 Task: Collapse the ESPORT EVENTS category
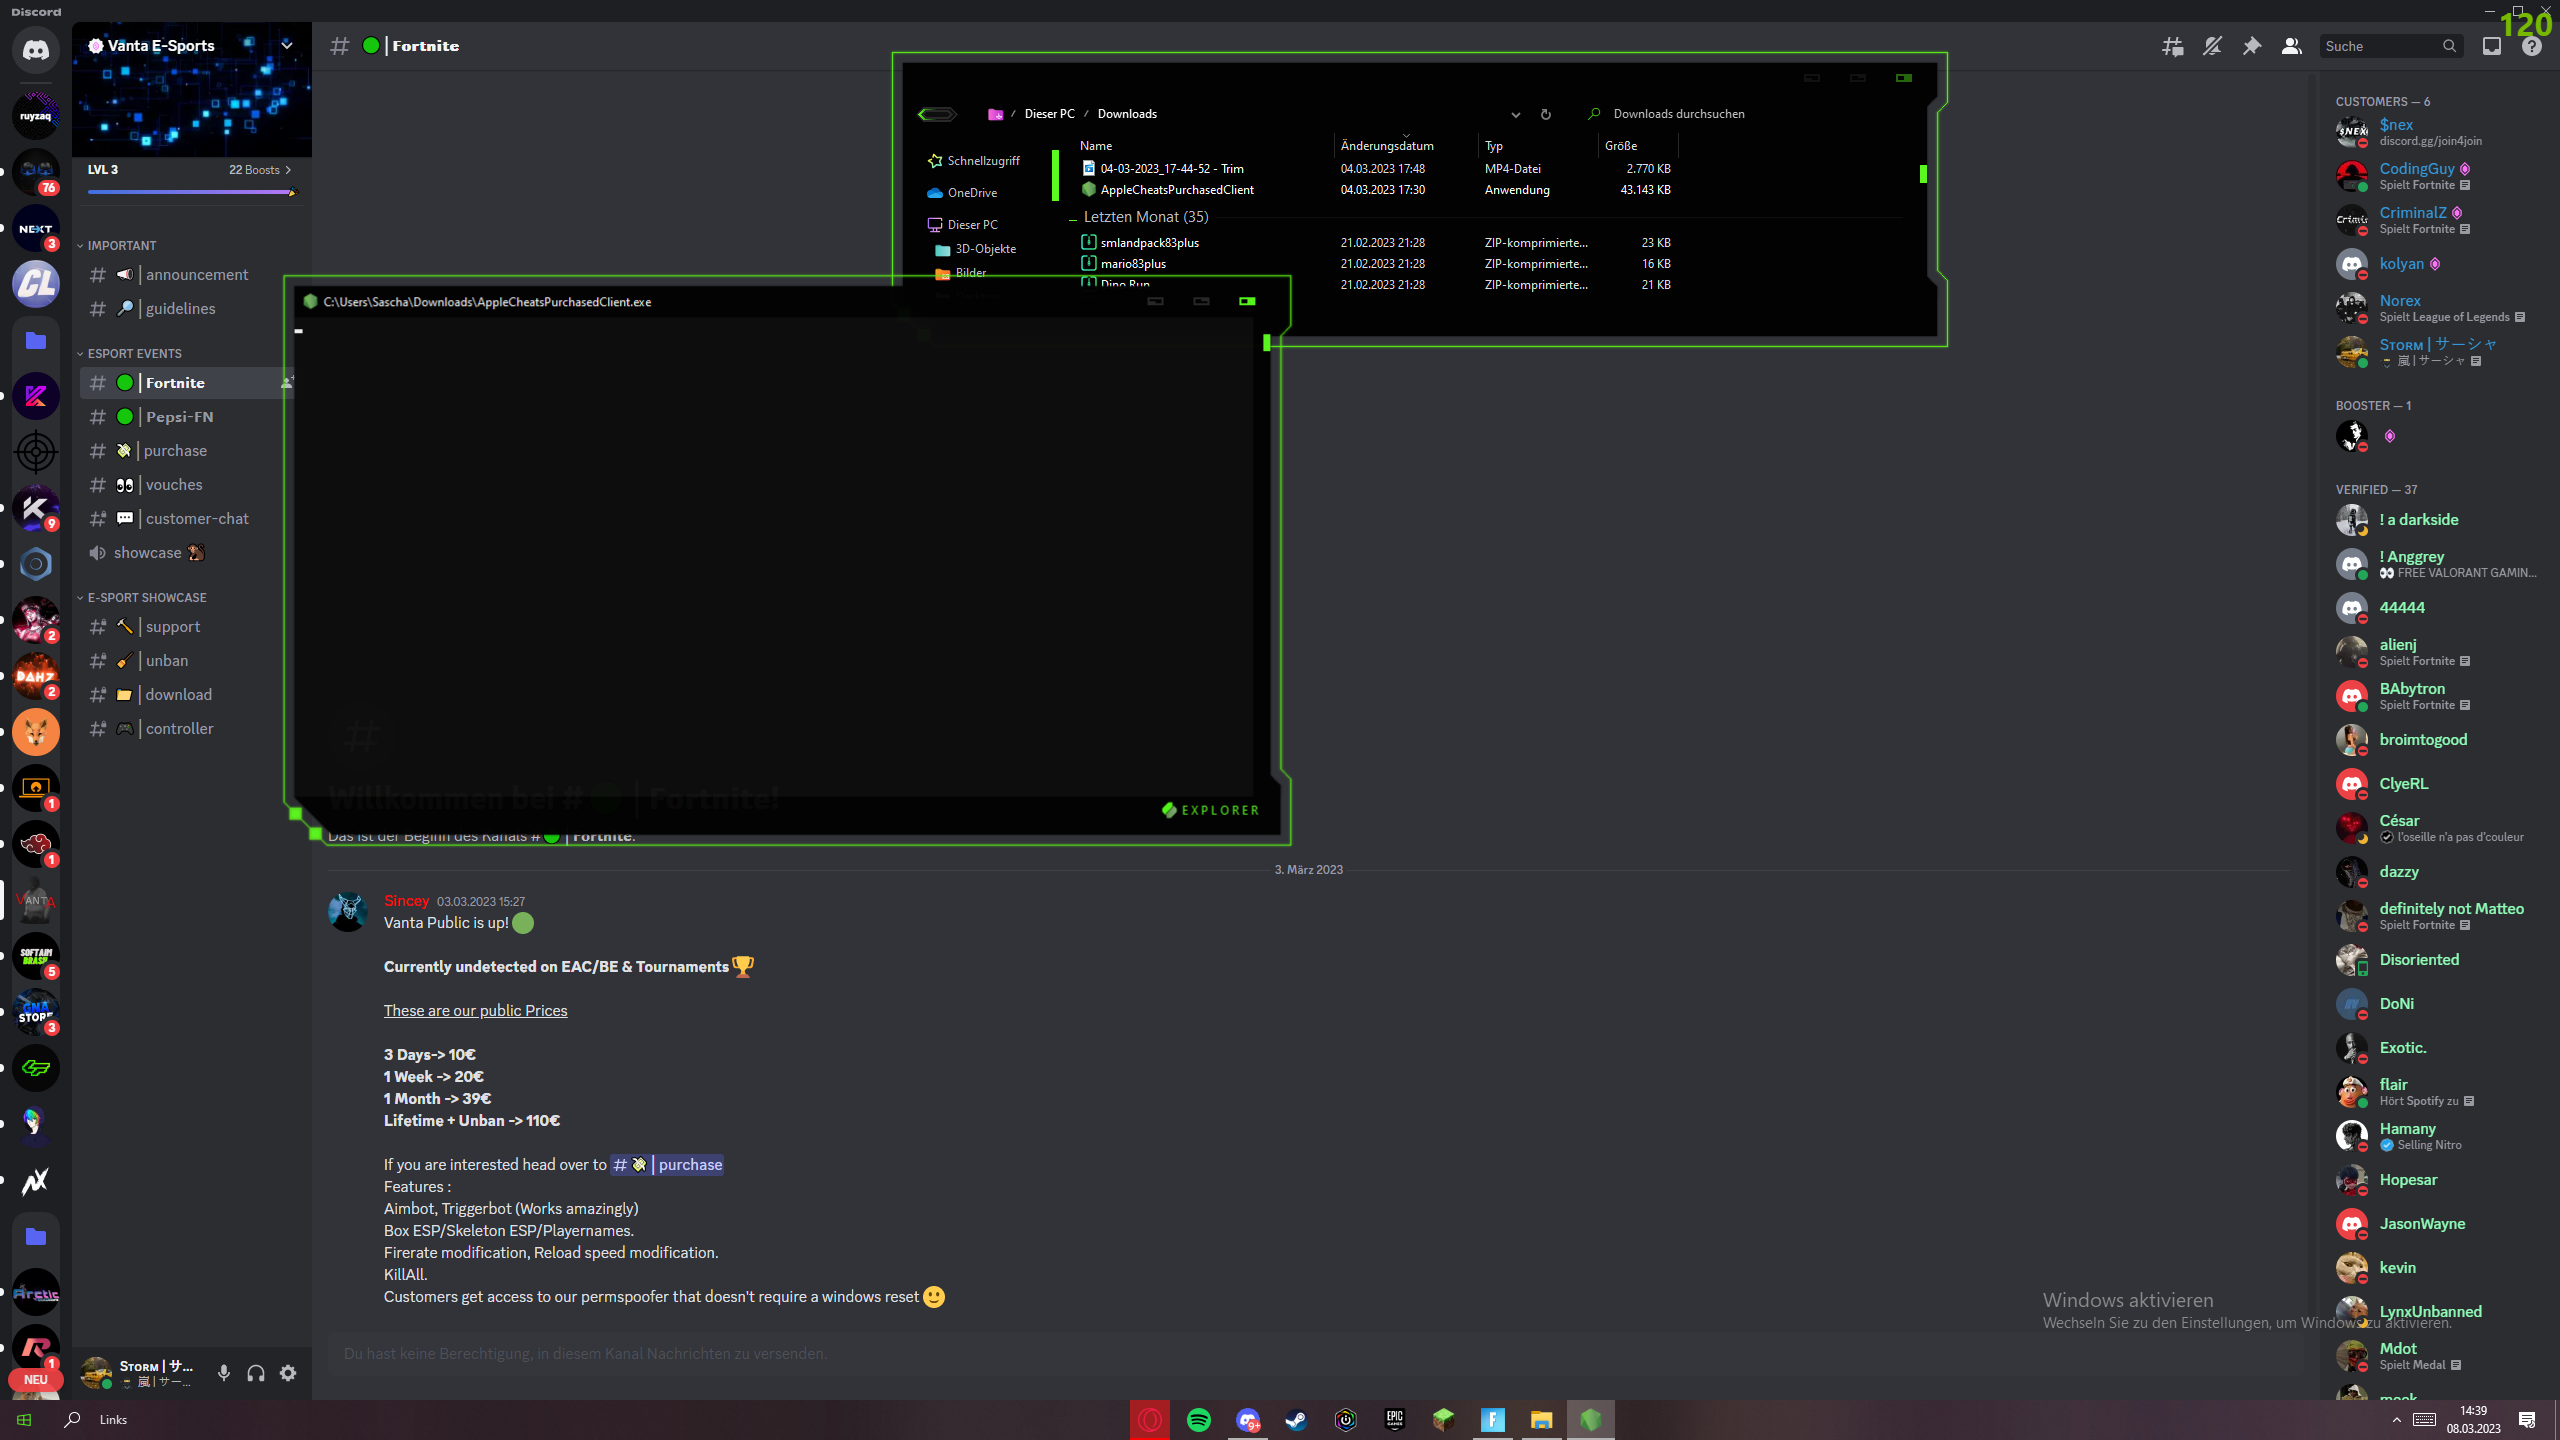click(x=134, y=353)
